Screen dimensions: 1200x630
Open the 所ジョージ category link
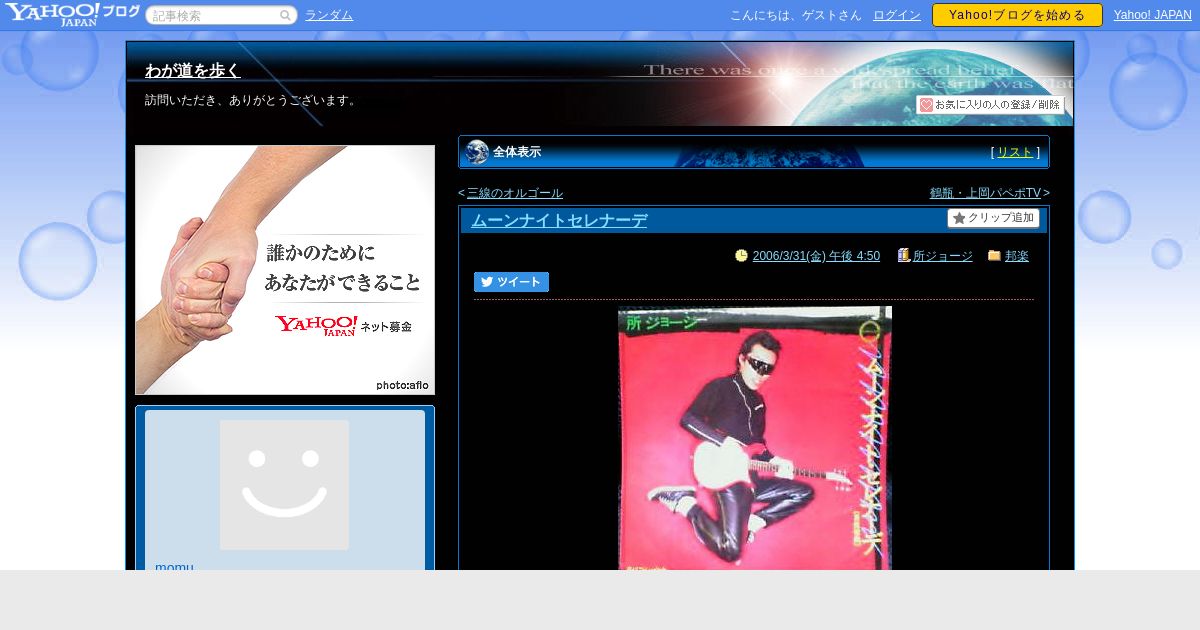point(943,256)
